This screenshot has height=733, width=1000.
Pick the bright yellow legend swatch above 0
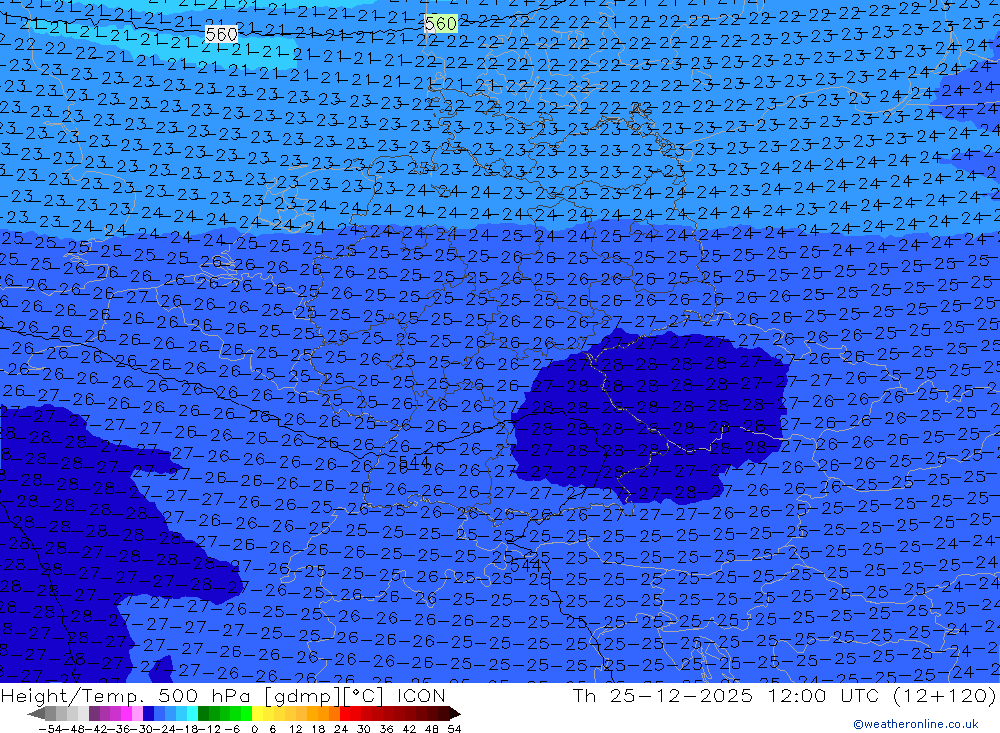258,714
